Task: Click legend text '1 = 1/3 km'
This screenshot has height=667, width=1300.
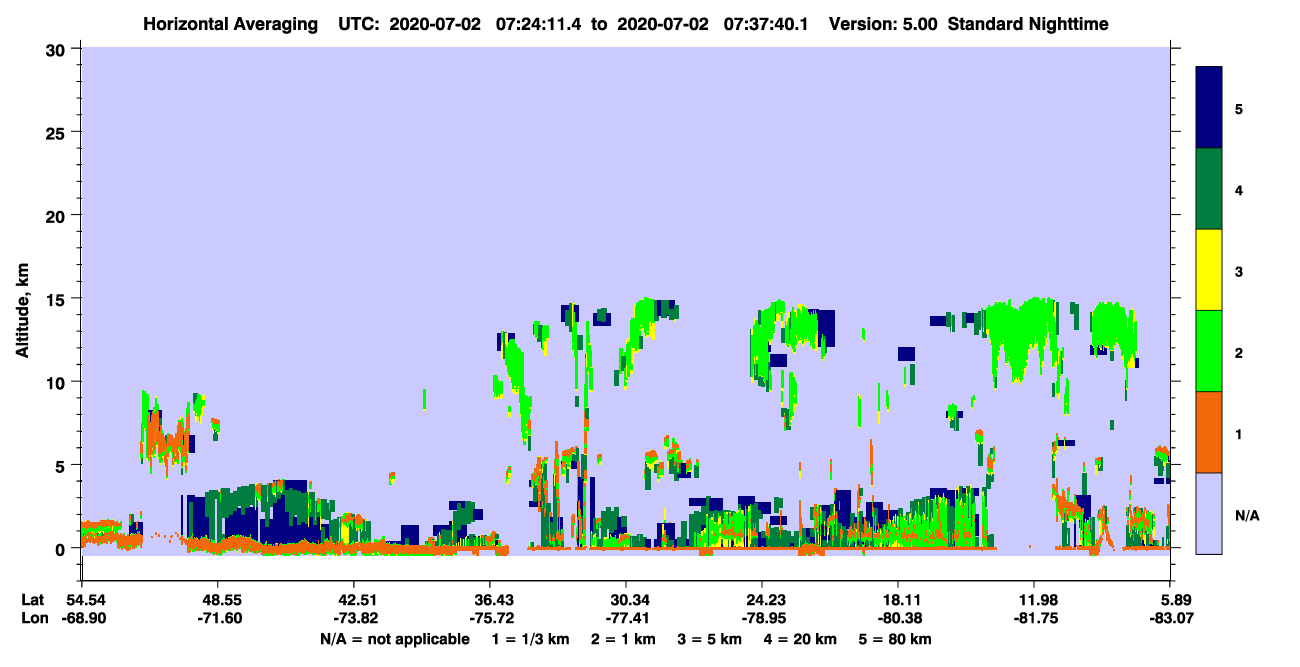Action: [531, 639]
